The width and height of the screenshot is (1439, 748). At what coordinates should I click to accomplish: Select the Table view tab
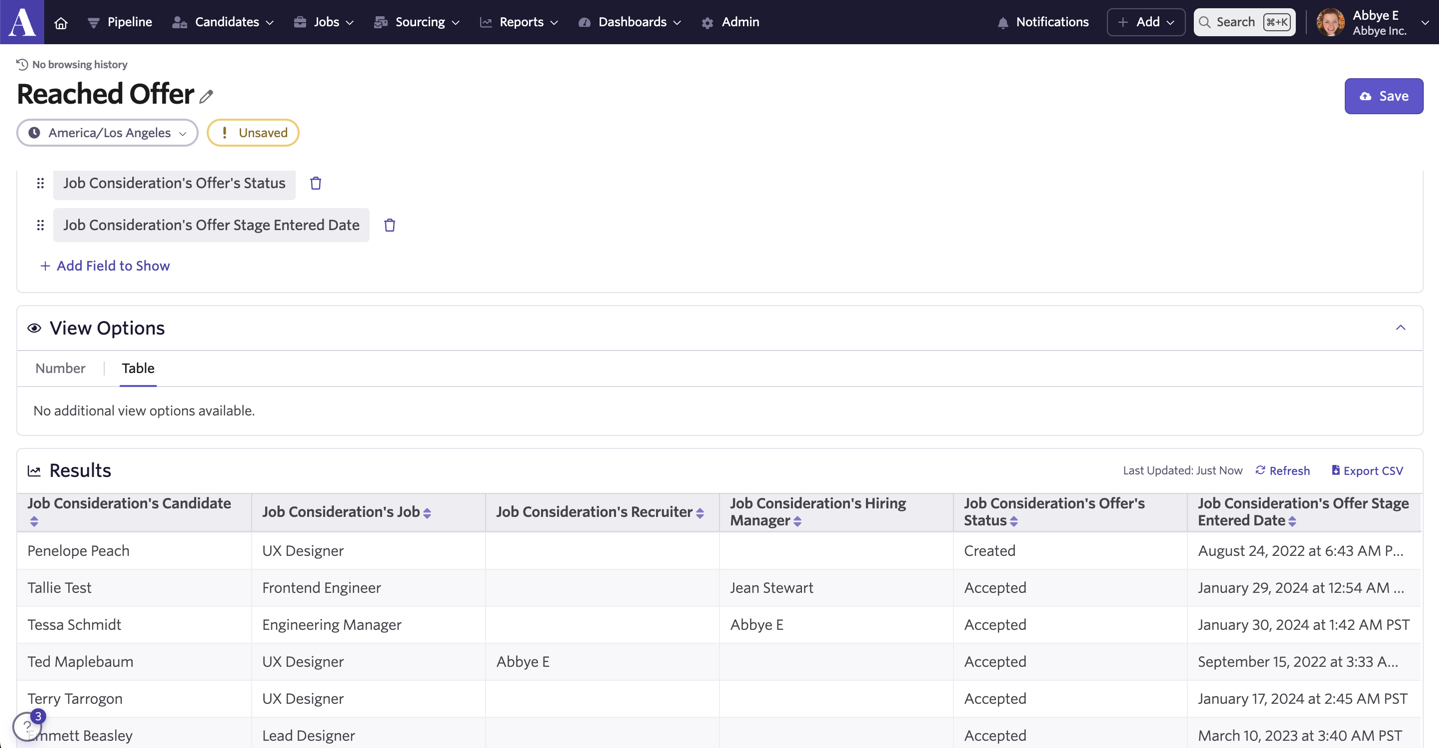click(138, 368)
